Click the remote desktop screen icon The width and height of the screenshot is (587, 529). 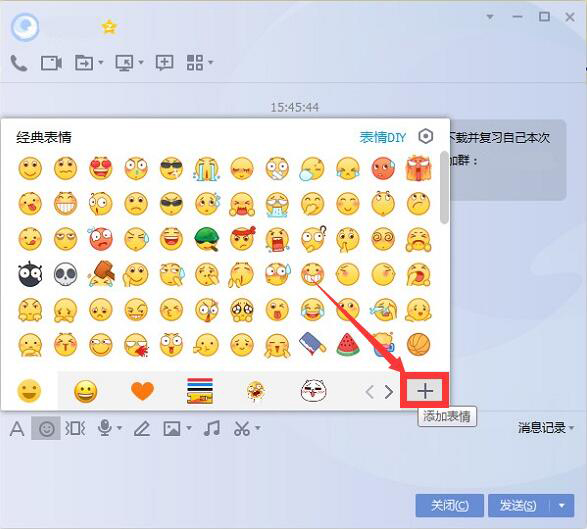point(124,63)
